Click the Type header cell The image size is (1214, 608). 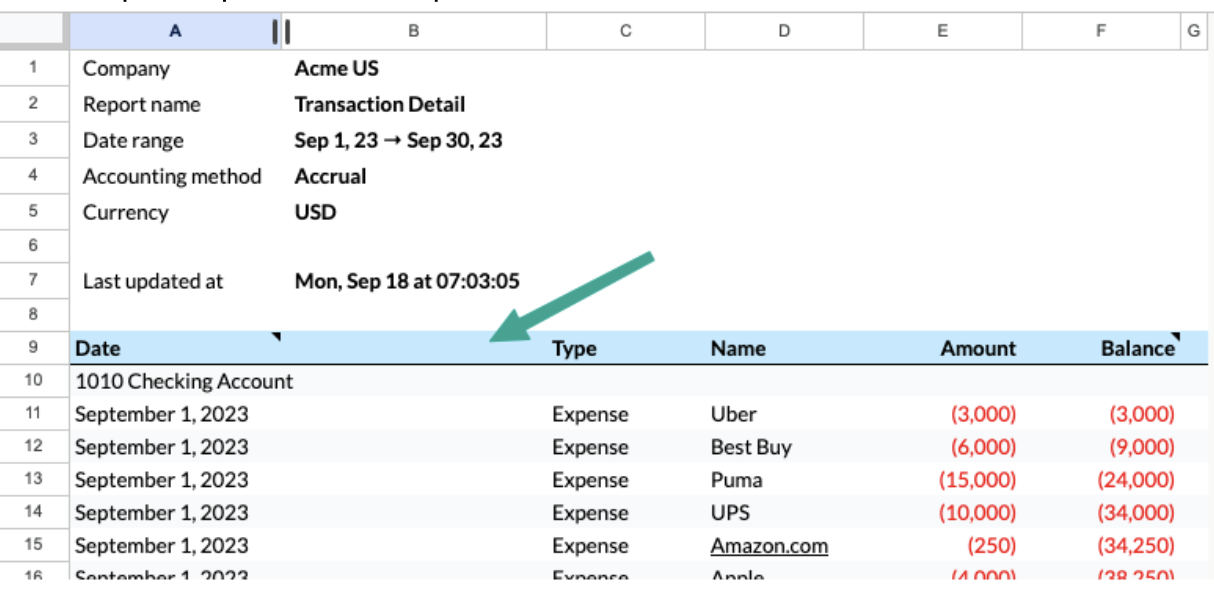pyautogui.click(x=625, y=348)
